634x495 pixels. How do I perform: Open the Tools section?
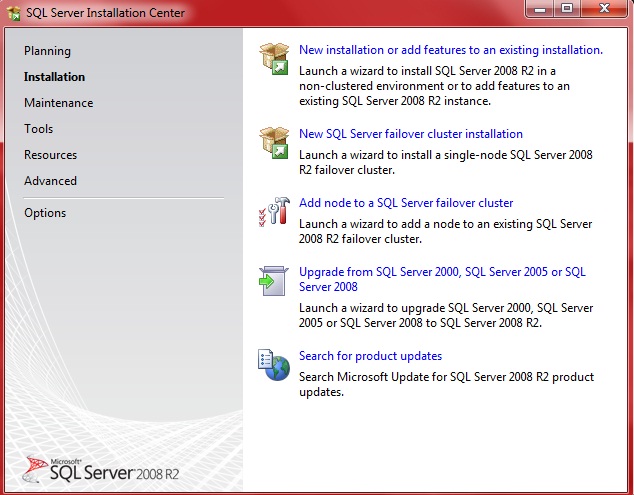pyautogui.click(x=38, y=129)
